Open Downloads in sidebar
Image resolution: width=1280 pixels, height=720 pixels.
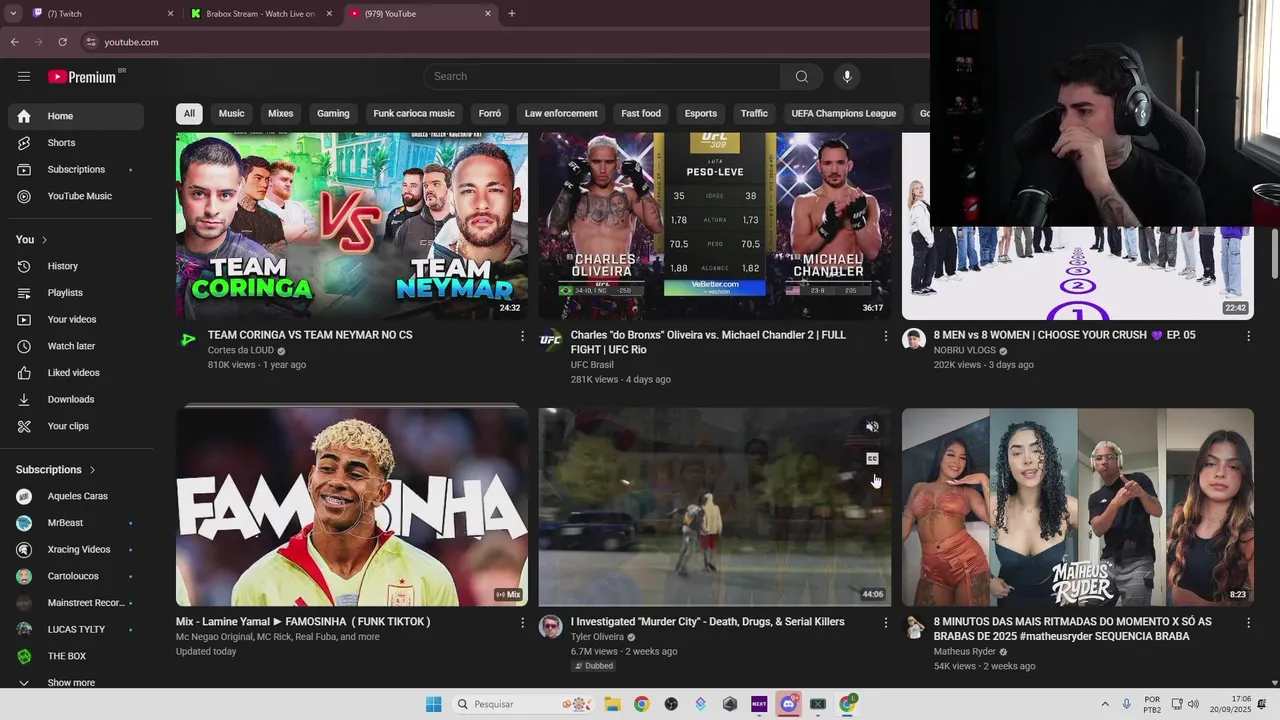[x=76, y=399]
